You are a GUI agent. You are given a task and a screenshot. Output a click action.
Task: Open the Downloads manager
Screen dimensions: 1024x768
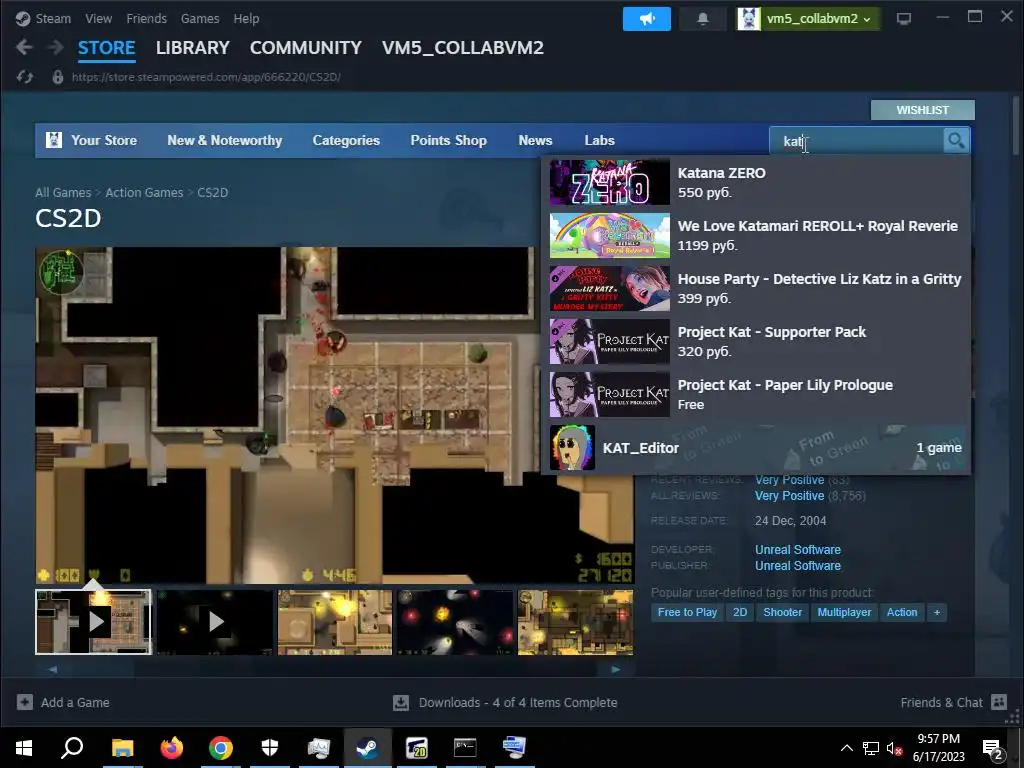[x=505, y=703]
